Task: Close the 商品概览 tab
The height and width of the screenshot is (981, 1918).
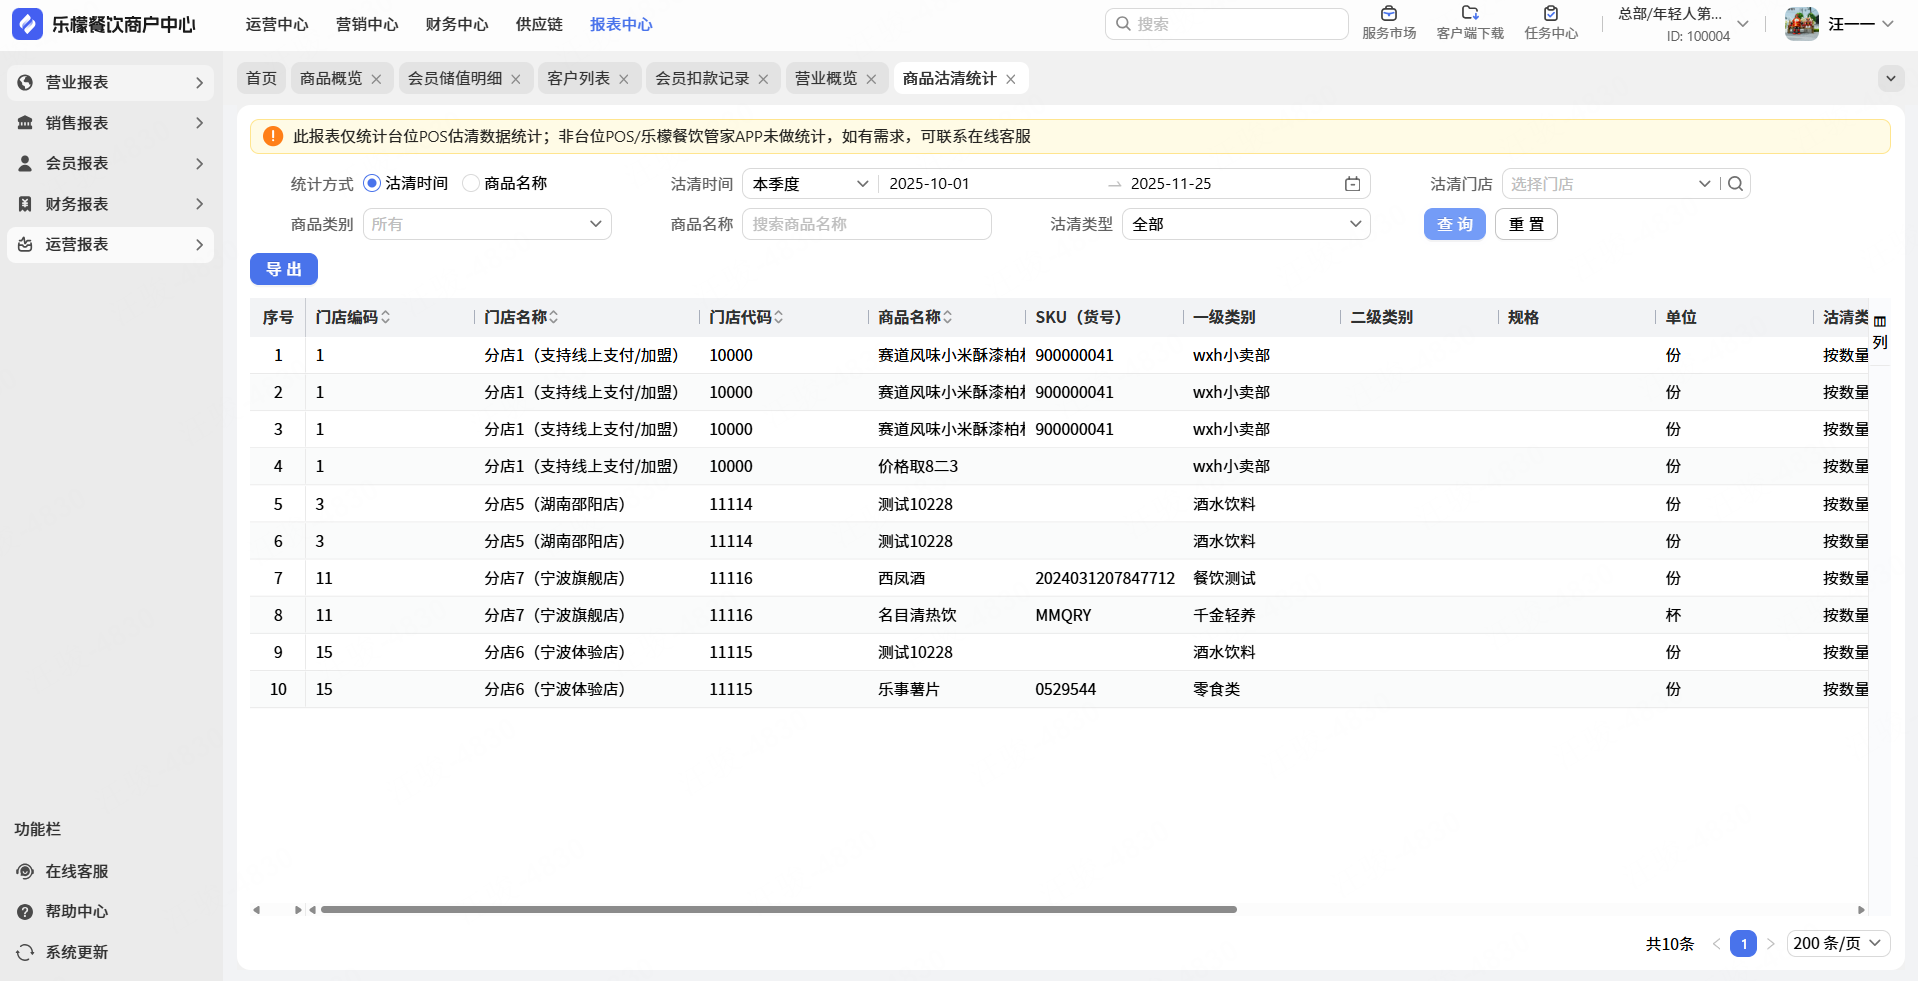Action: coord(377,79)
